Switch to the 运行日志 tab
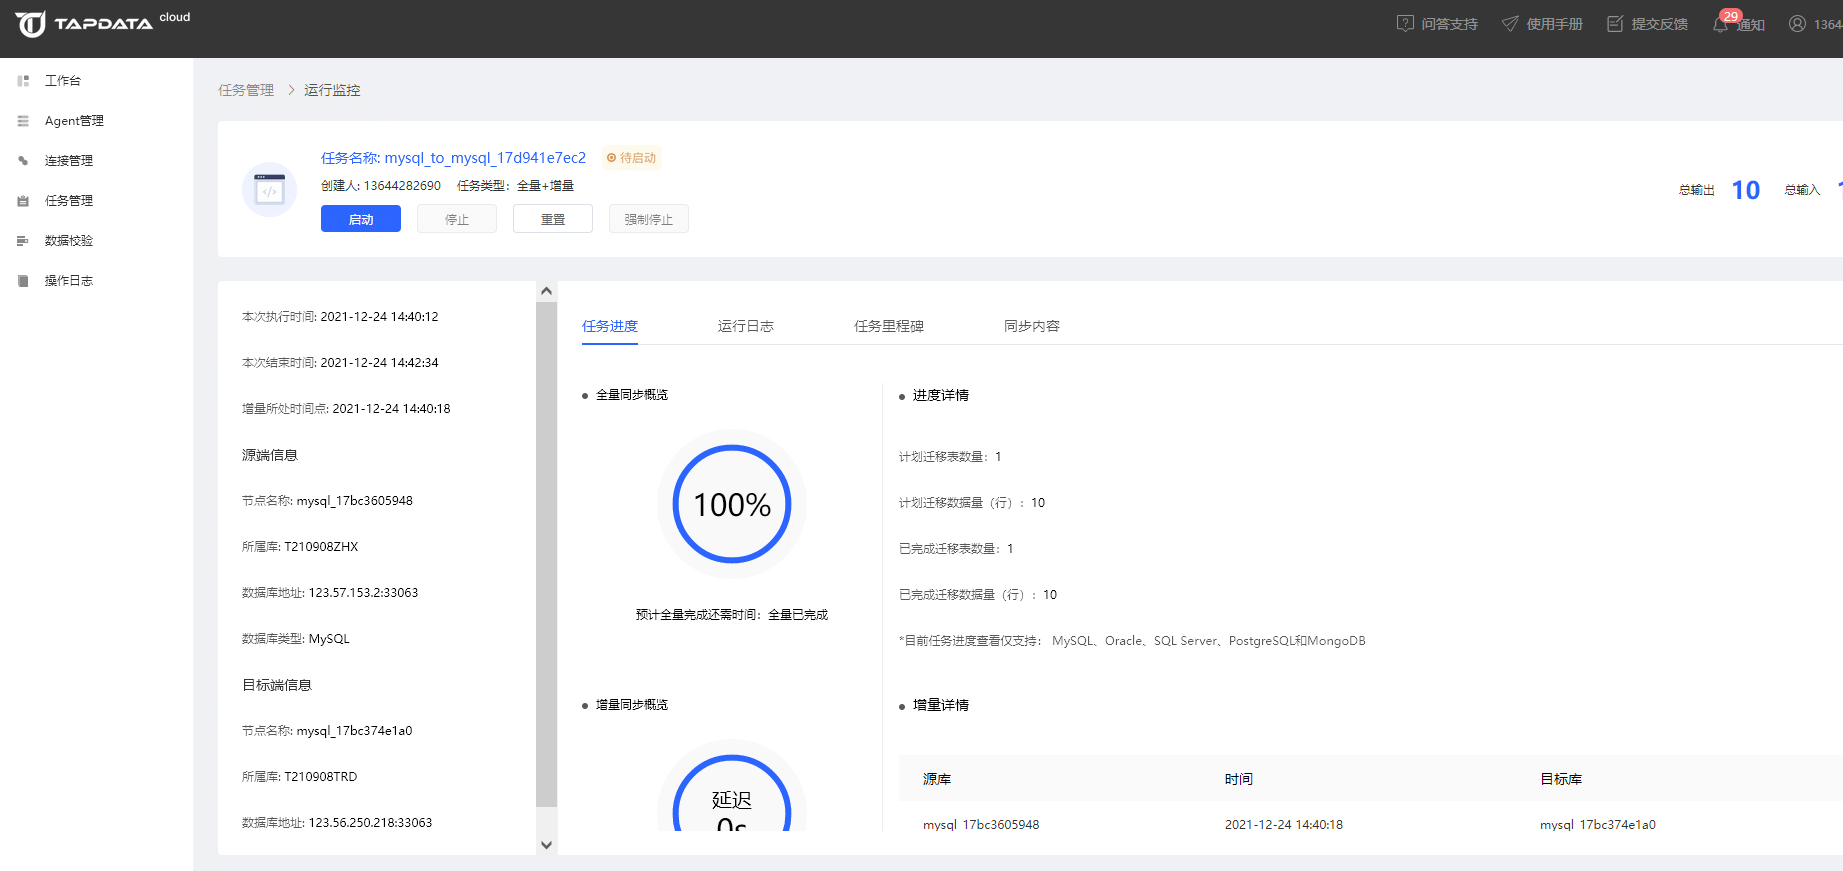Image resolution: width=1843 pixels, height=871 pixels. click(745, 326)
